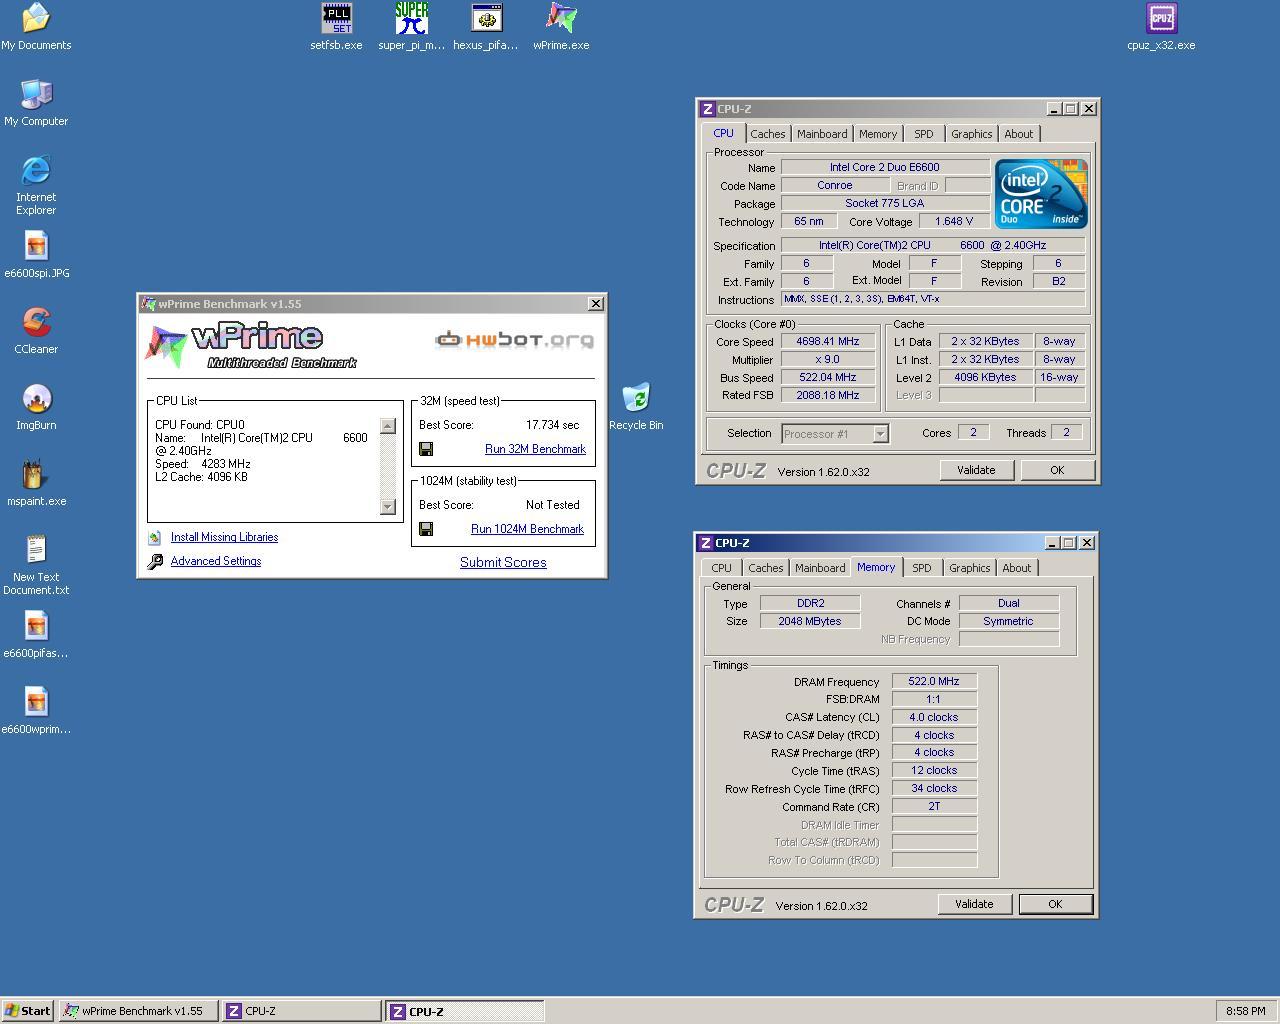Select New Text Document.txt icon
1280x1024 pixels.
click(x=36, y=564)
